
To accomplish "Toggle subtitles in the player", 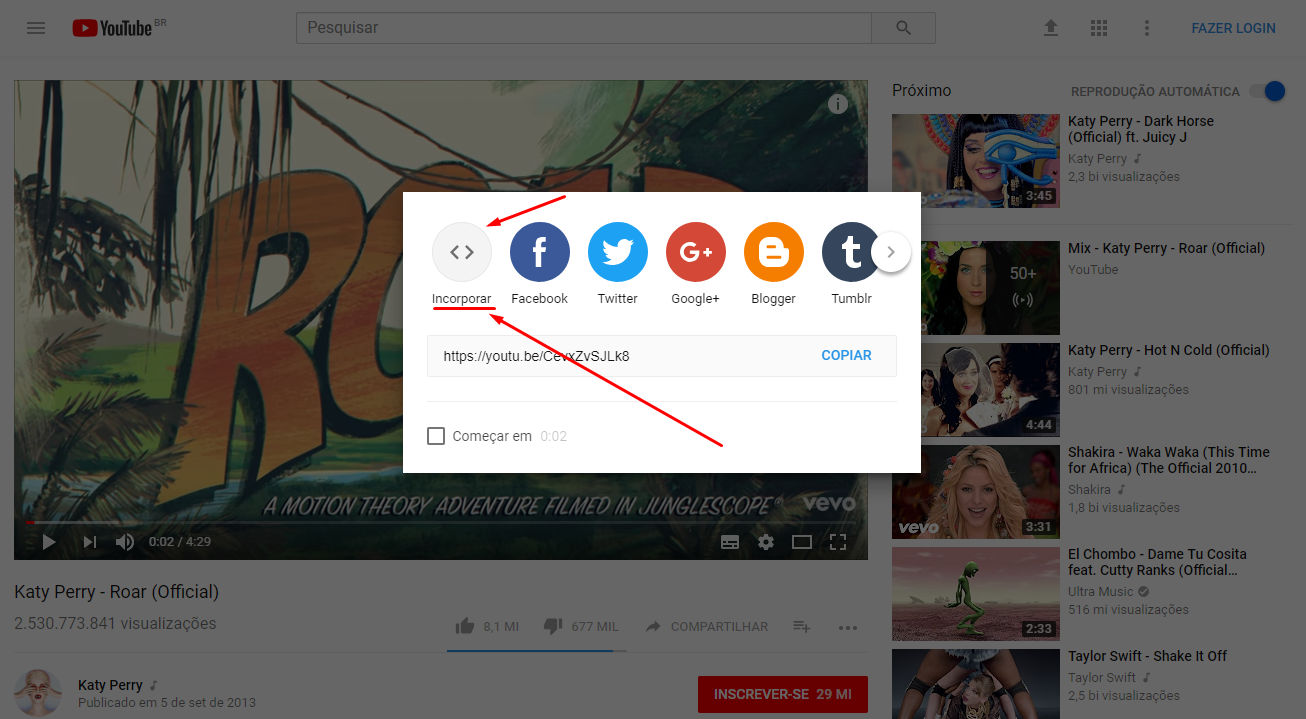I will point(730,542).
